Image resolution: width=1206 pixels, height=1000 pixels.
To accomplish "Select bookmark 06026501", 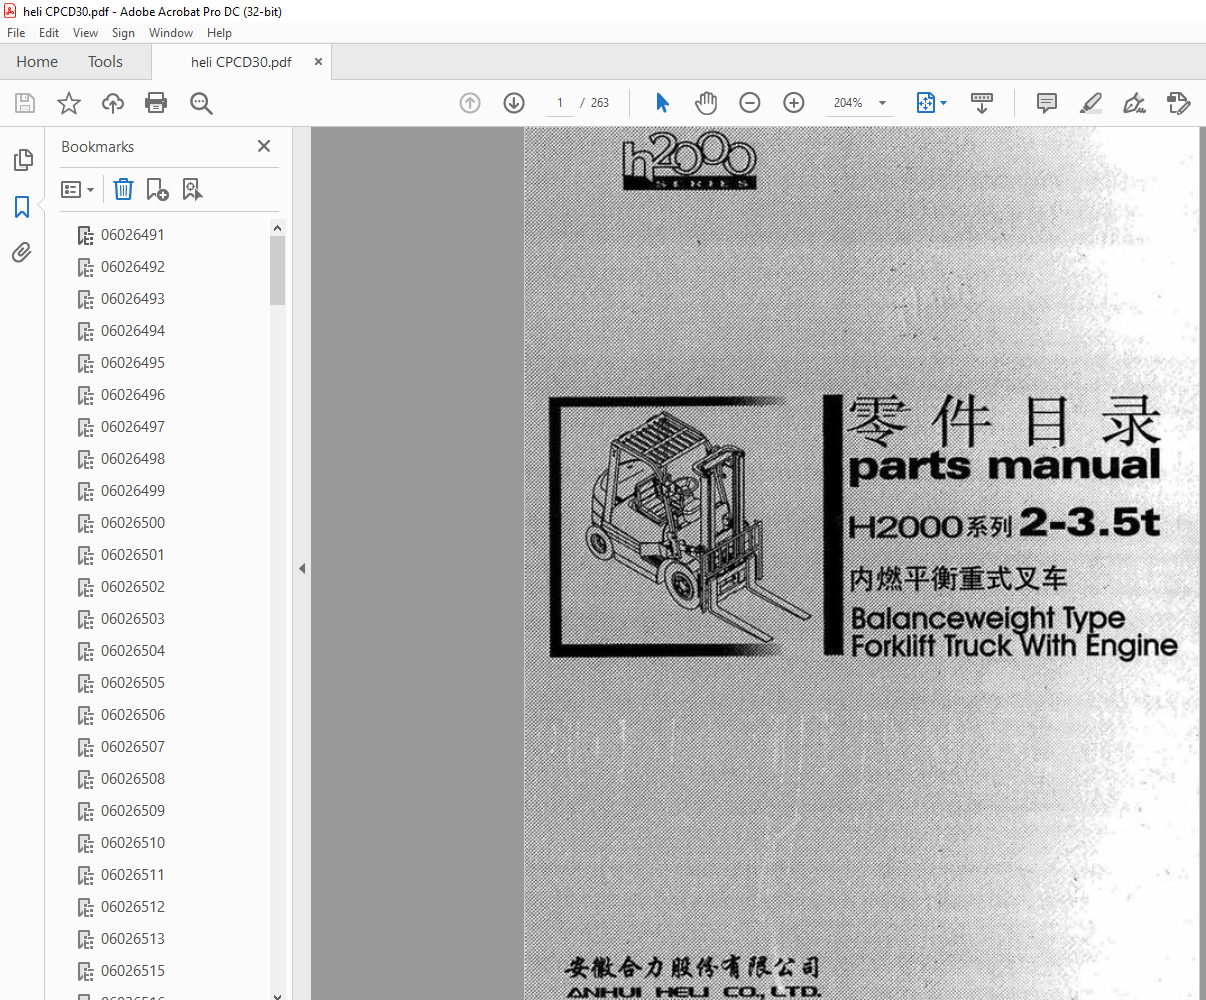I will click(x=133, y=555).
